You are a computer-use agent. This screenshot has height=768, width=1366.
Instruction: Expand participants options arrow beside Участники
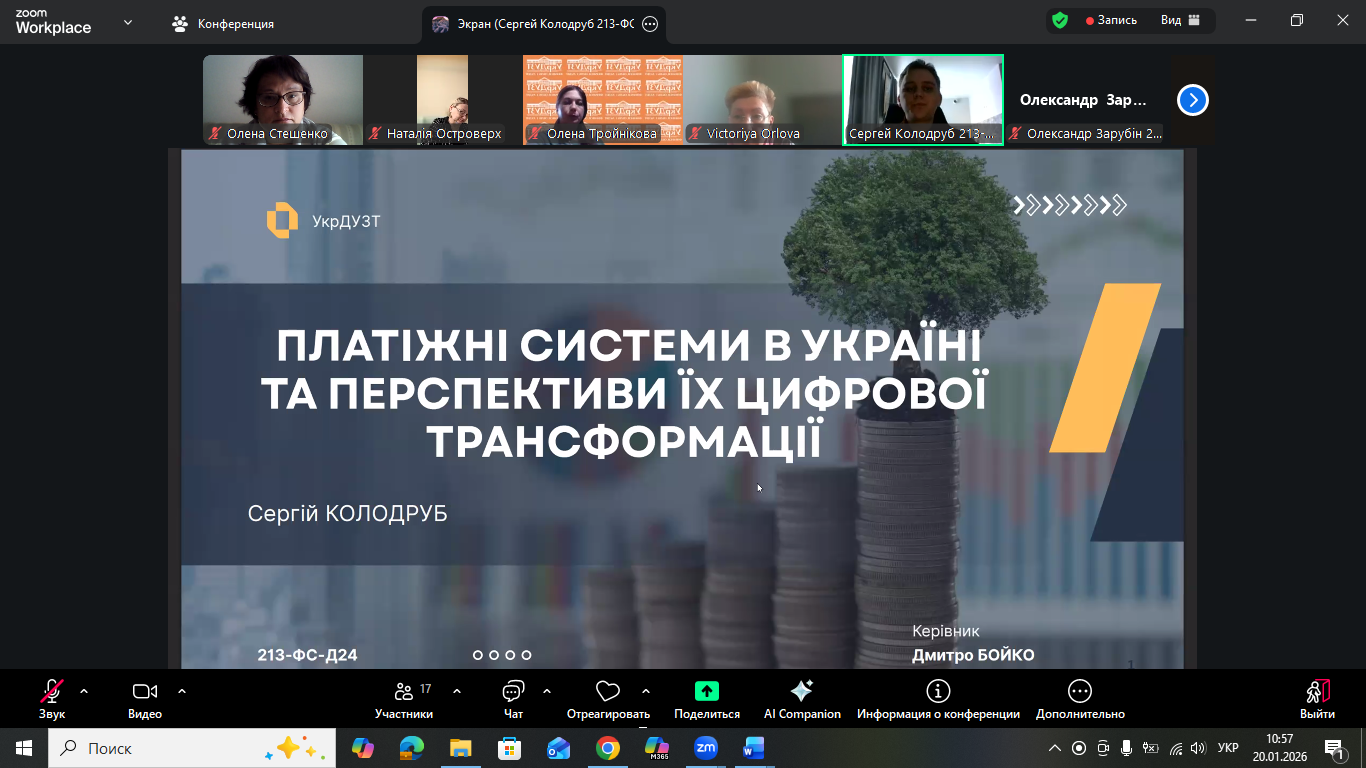point(457,691)
